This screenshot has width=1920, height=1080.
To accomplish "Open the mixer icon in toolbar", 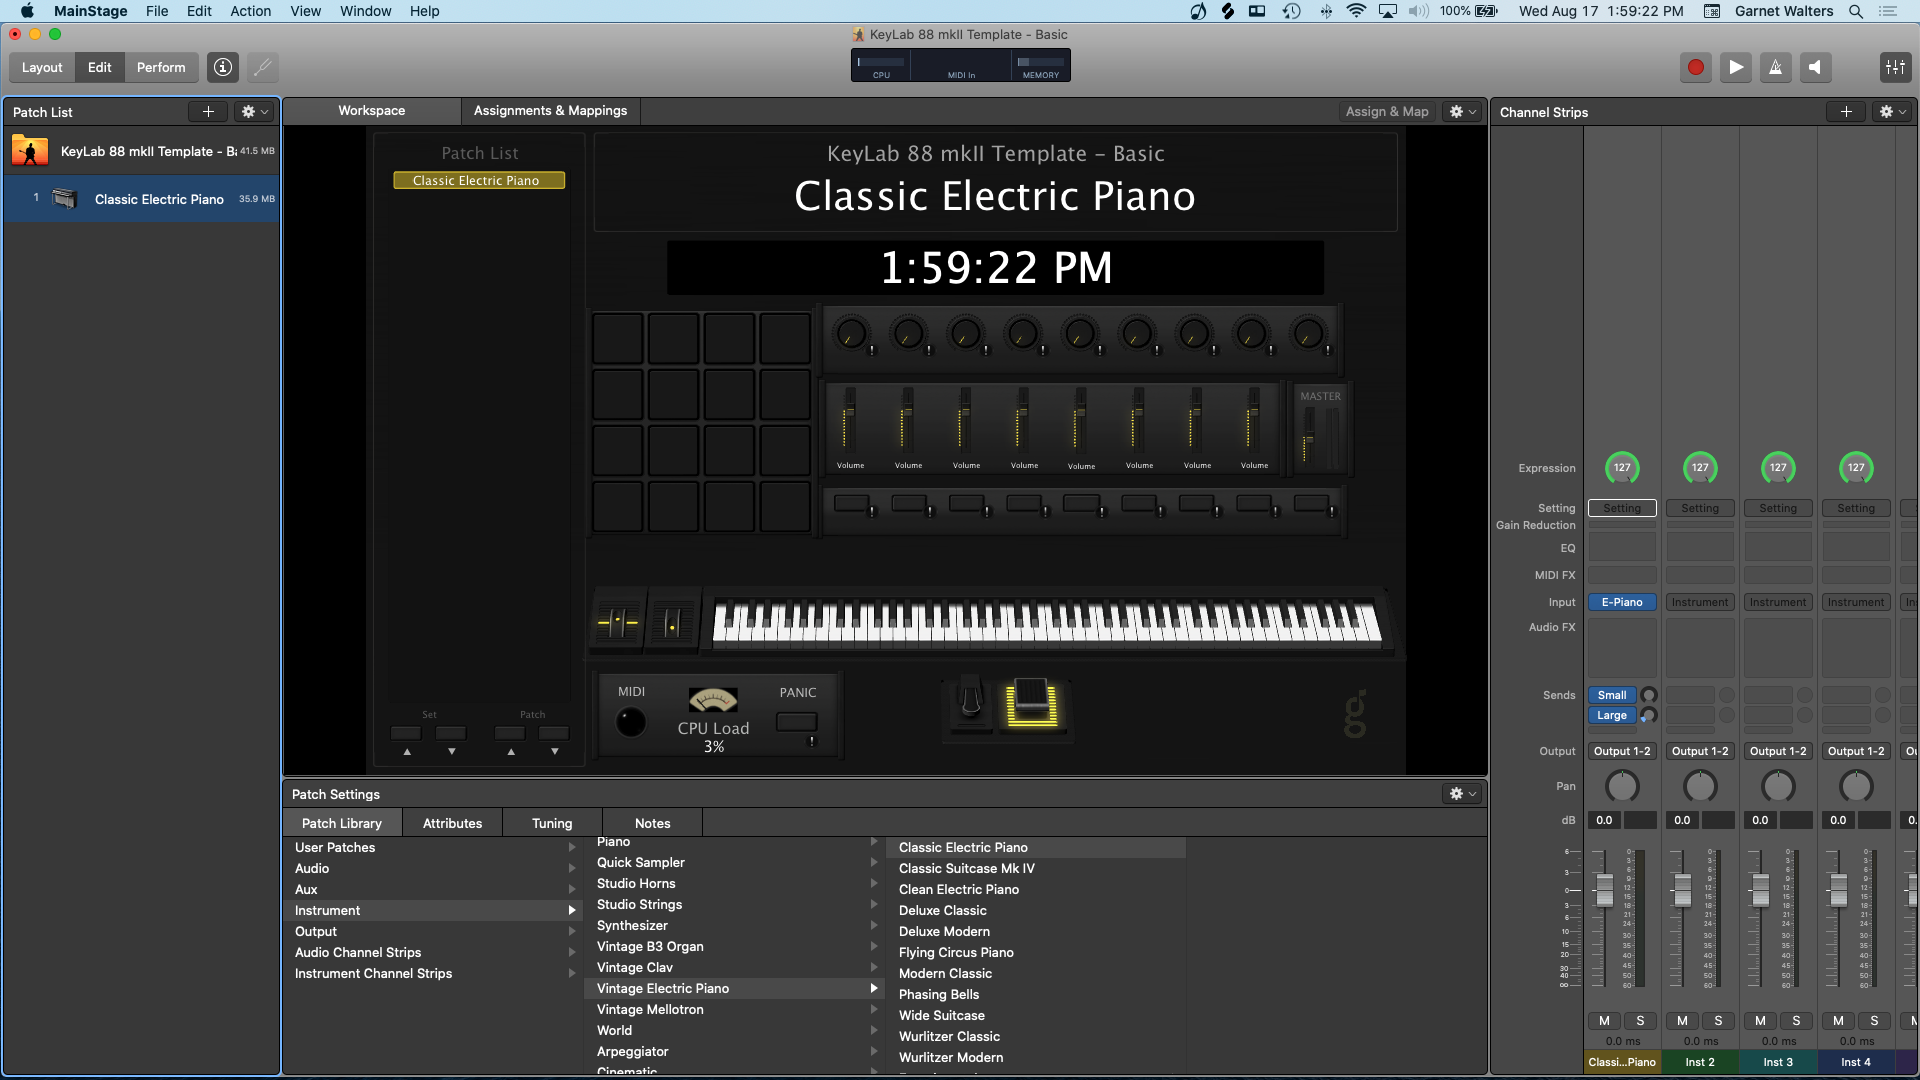I will pyautogui.click(x=1895, y=67).
